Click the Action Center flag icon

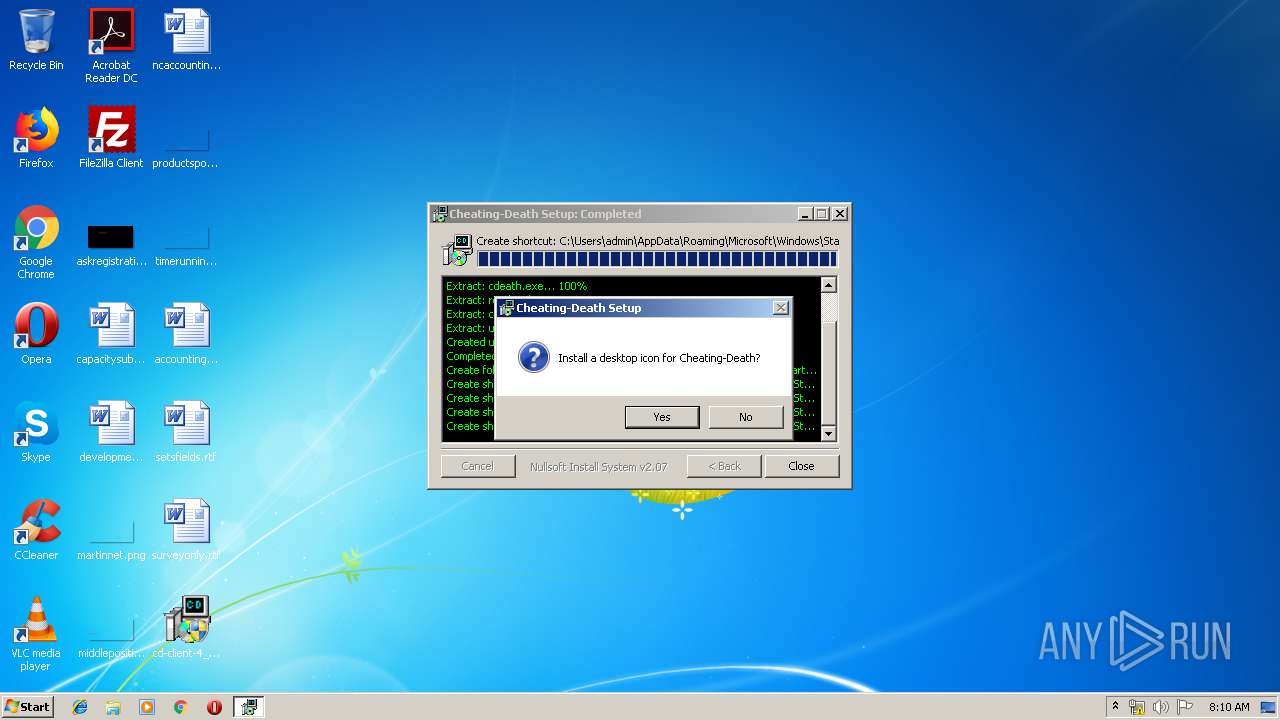pos(1185,707)
